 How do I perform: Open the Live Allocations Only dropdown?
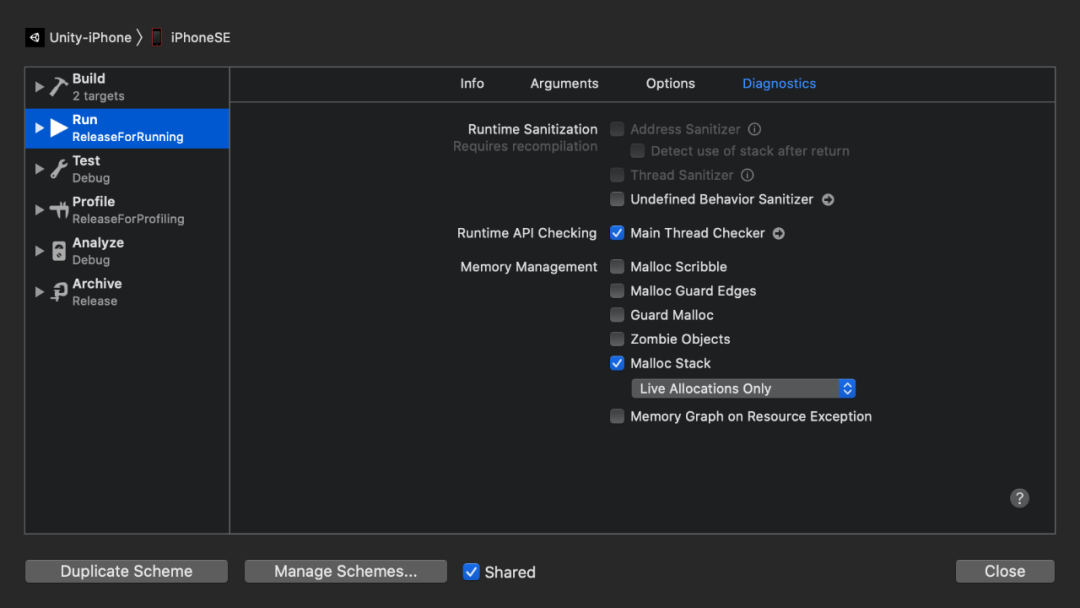(743, 388)
